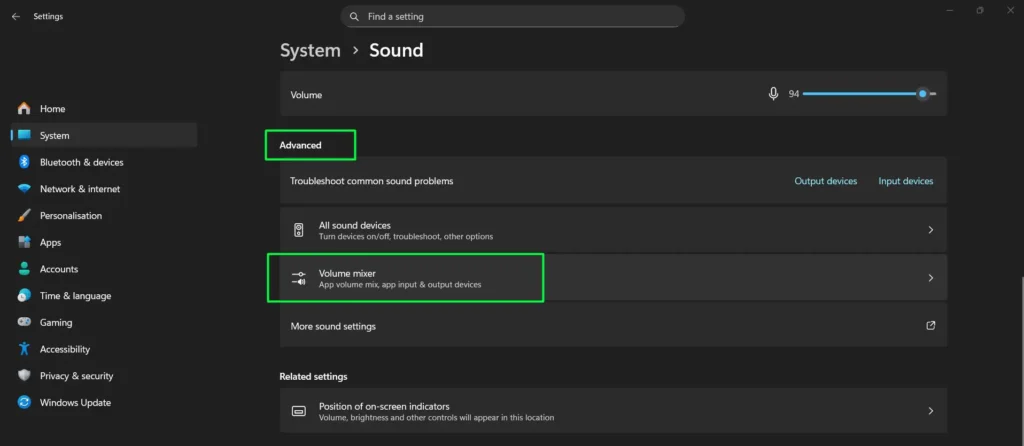Go to Network & internet settings

click(104, 189)
